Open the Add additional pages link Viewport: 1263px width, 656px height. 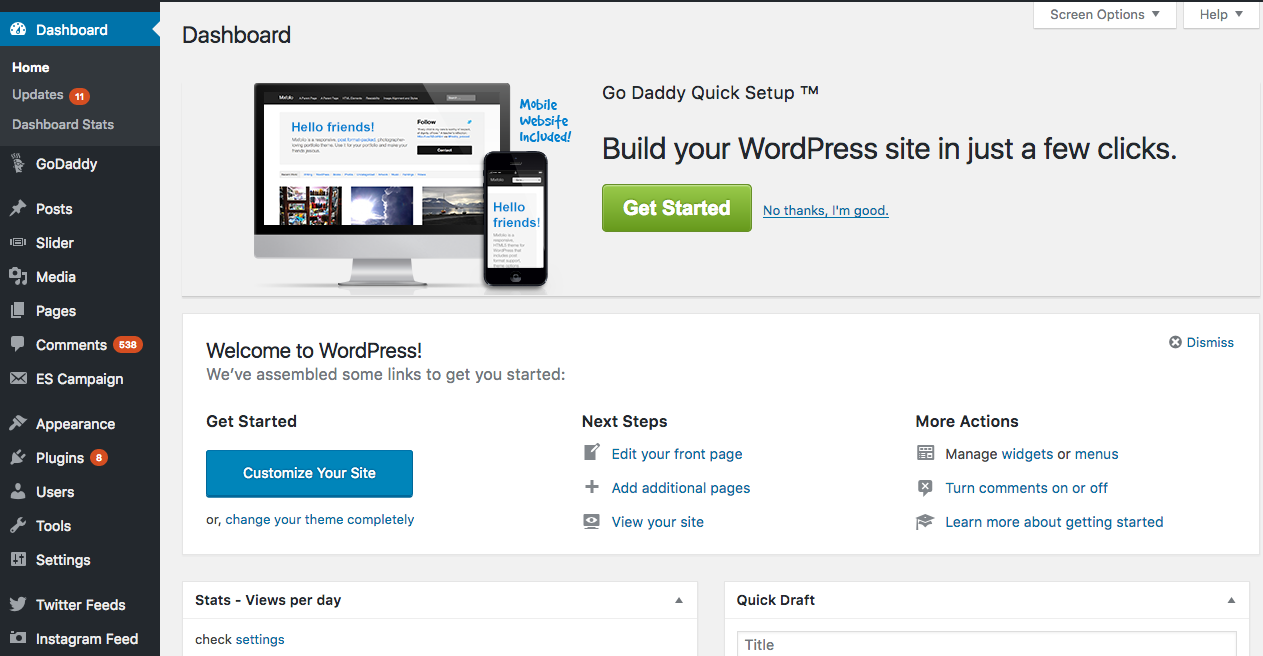click(x=681, y=488)
